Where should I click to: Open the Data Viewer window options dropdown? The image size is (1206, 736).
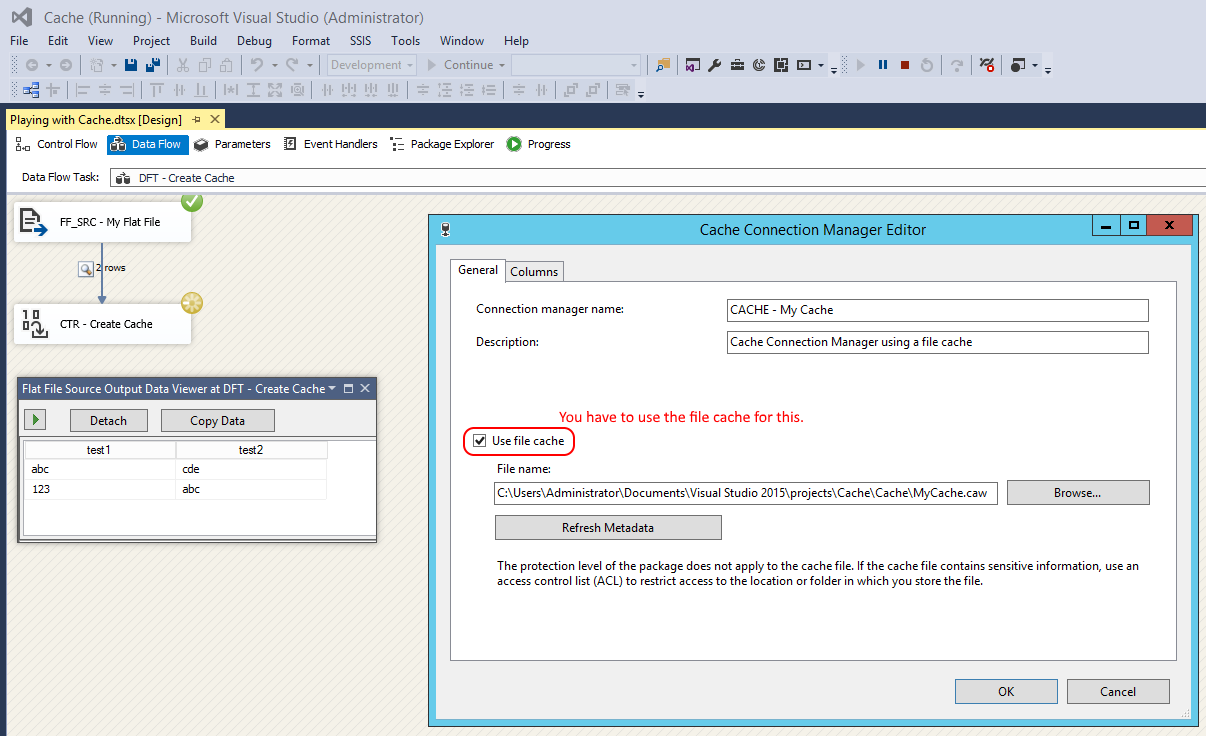coord(332,388)
